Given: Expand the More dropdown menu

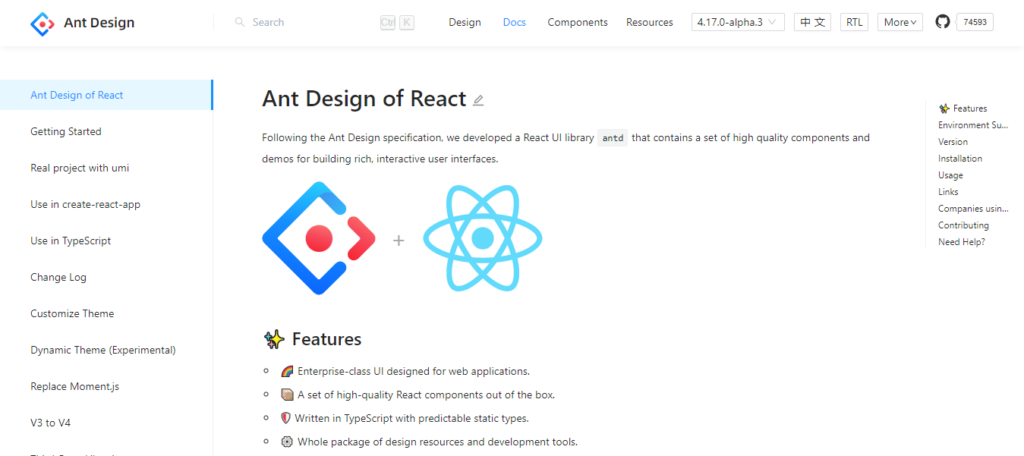Looking at the screenshot, I should pyautogui.click(x=900, y=22).
